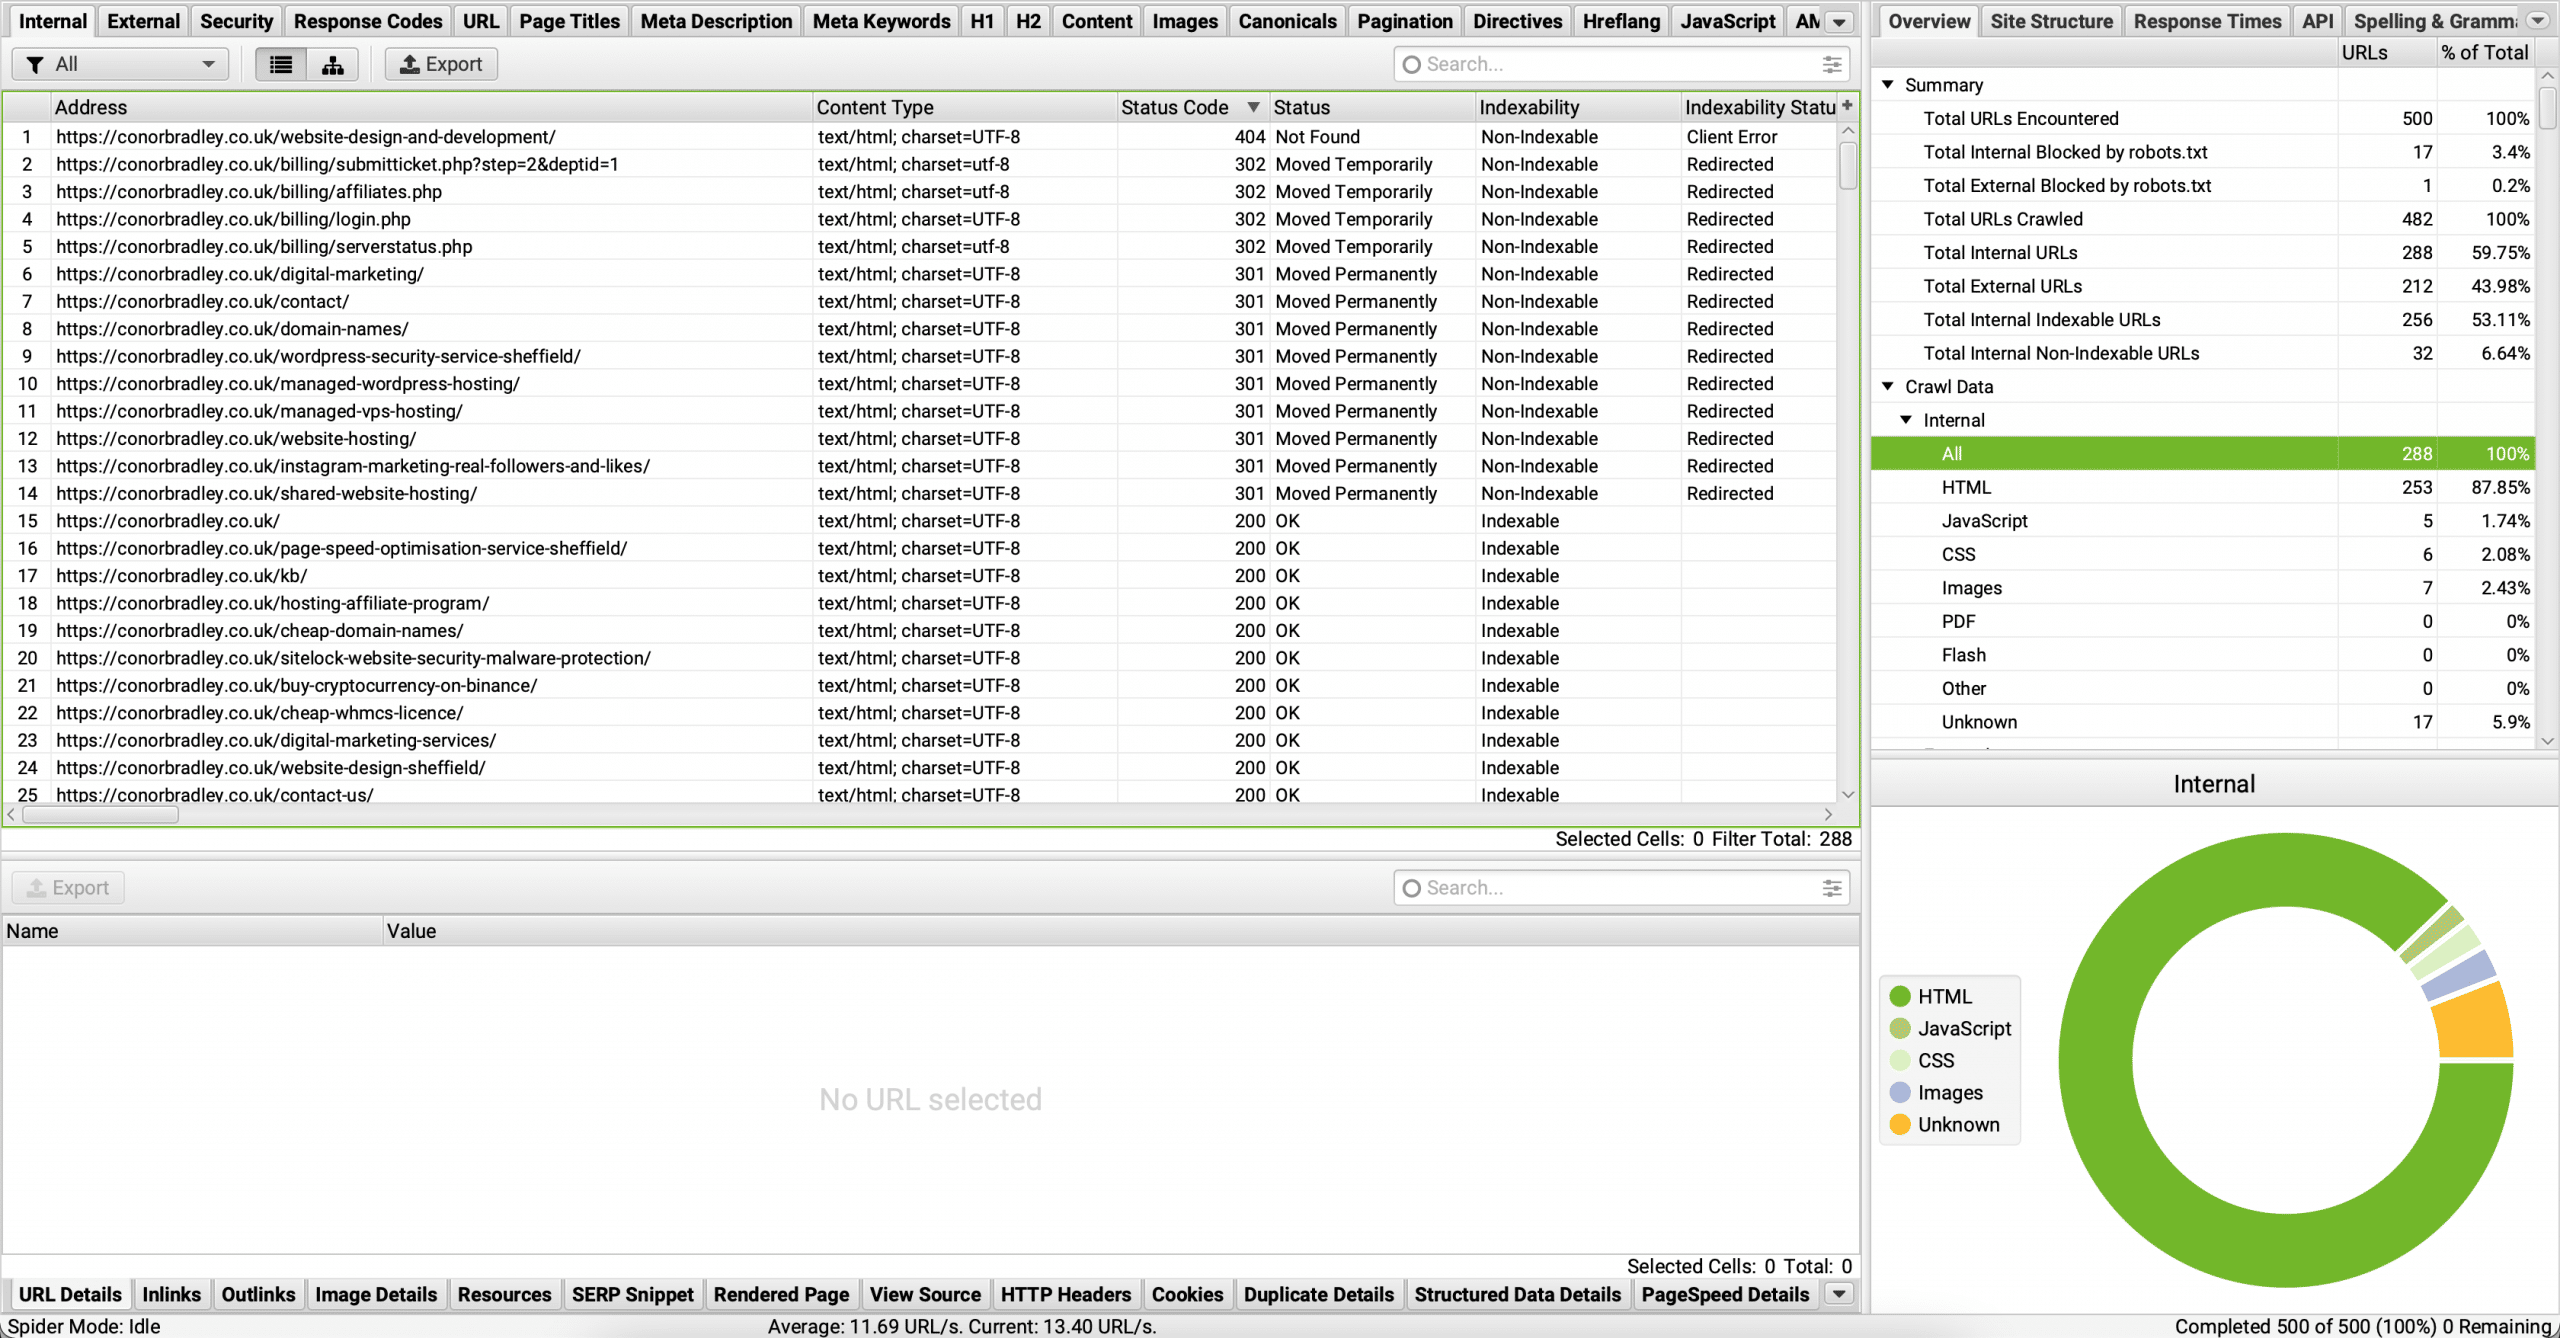Image resolution: width=2560 pixels, height=1338 pixels.
Task: Select Images row in overview
Action: 2204,588
